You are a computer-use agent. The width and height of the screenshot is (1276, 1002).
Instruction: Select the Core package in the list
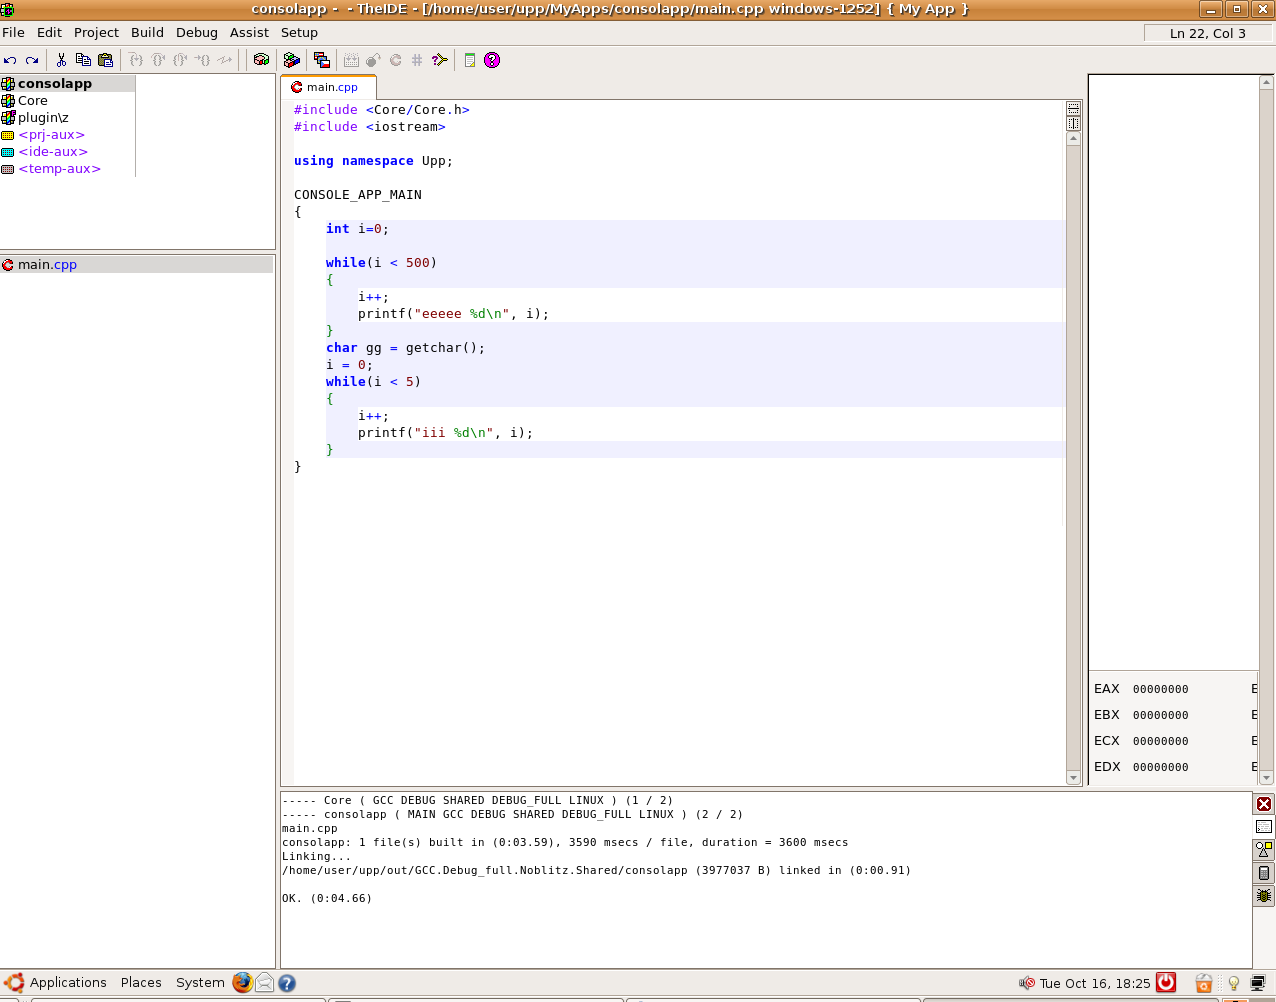[32, 101]
